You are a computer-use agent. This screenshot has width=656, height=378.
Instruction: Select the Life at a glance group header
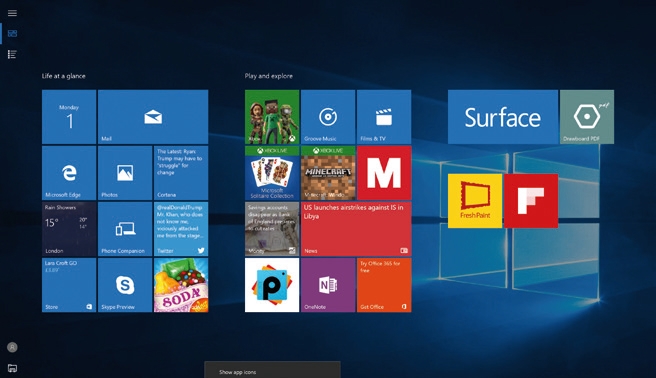point(64,76)
